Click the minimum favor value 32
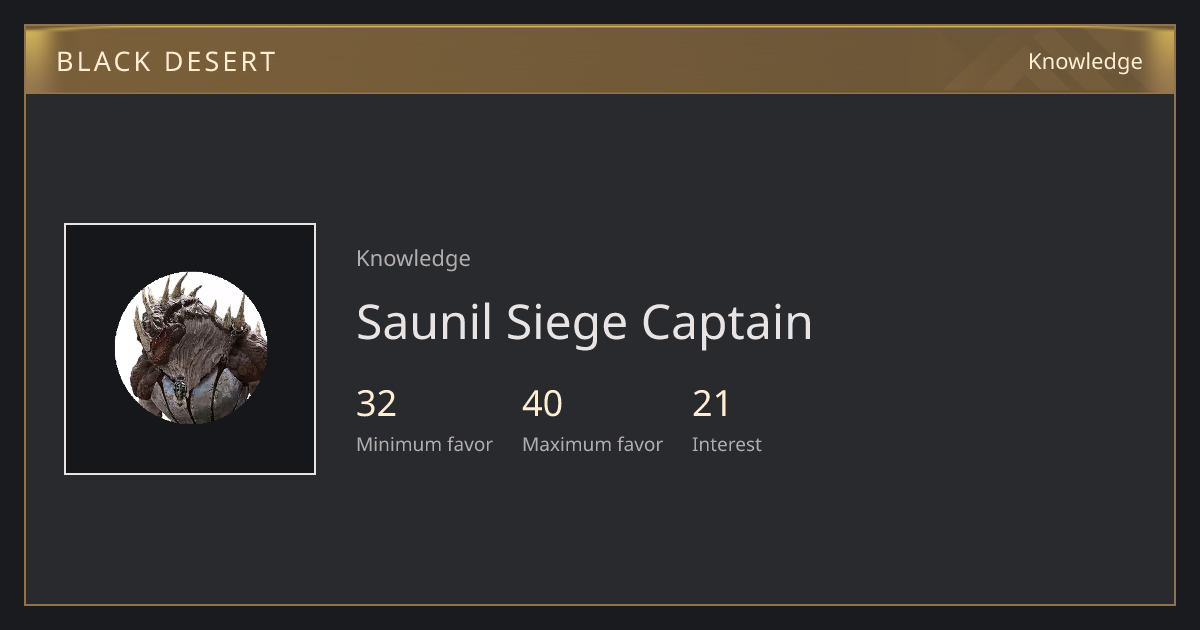The width and height of the screenshot is (1200, 630). pos(376,404)
